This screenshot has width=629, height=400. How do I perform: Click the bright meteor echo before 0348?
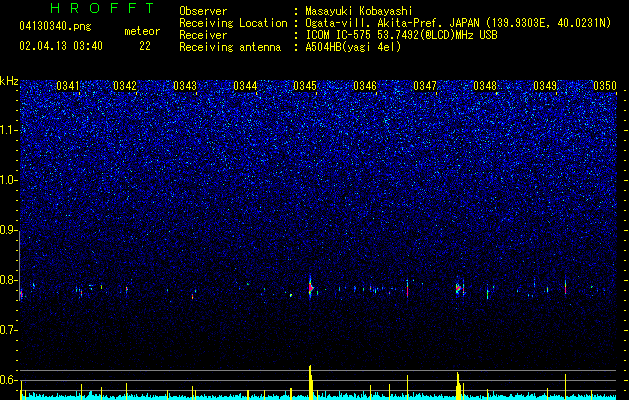point(458,288)
